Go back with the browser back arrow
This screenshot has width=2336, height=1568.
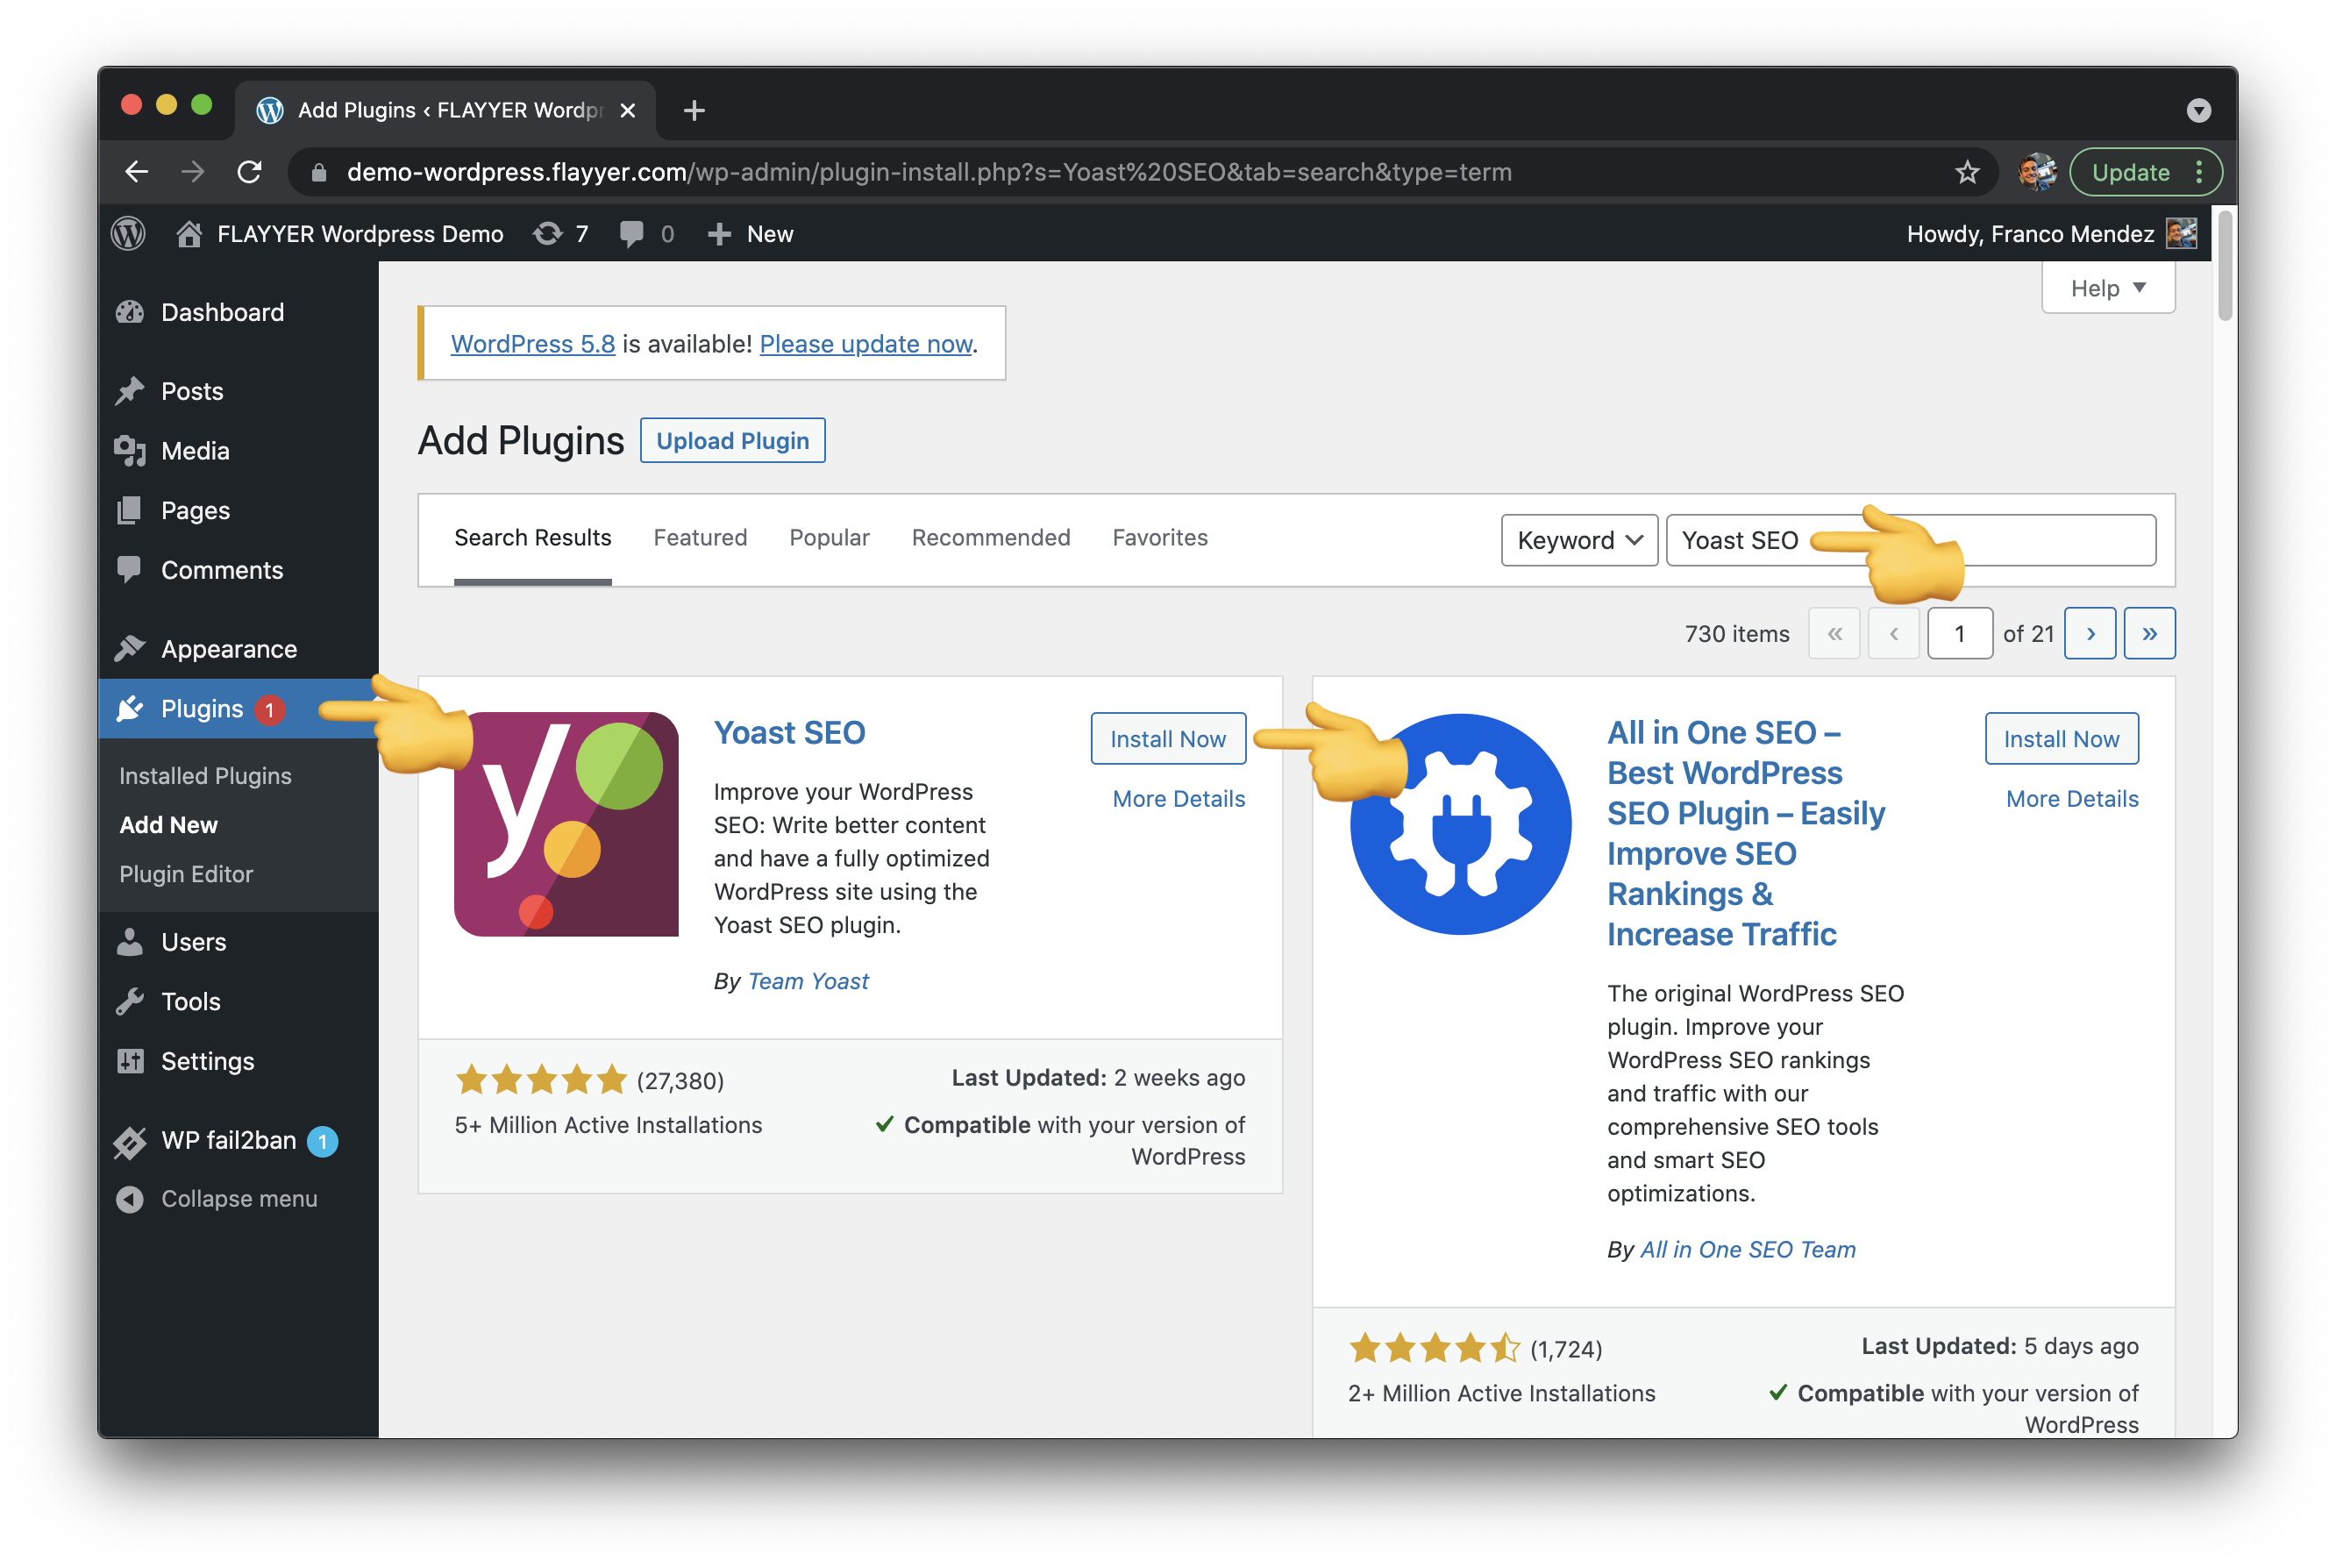(x=137, y=172)
